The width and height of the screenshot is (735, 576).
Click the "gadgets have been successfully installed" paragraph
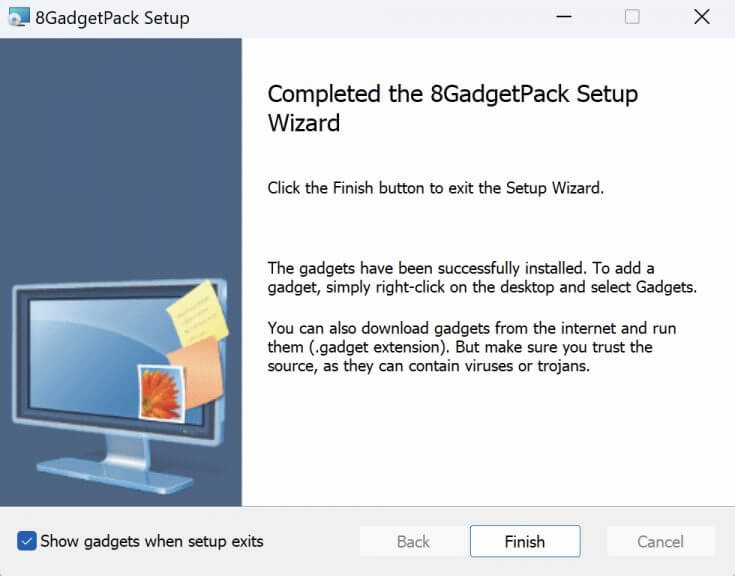481,278
